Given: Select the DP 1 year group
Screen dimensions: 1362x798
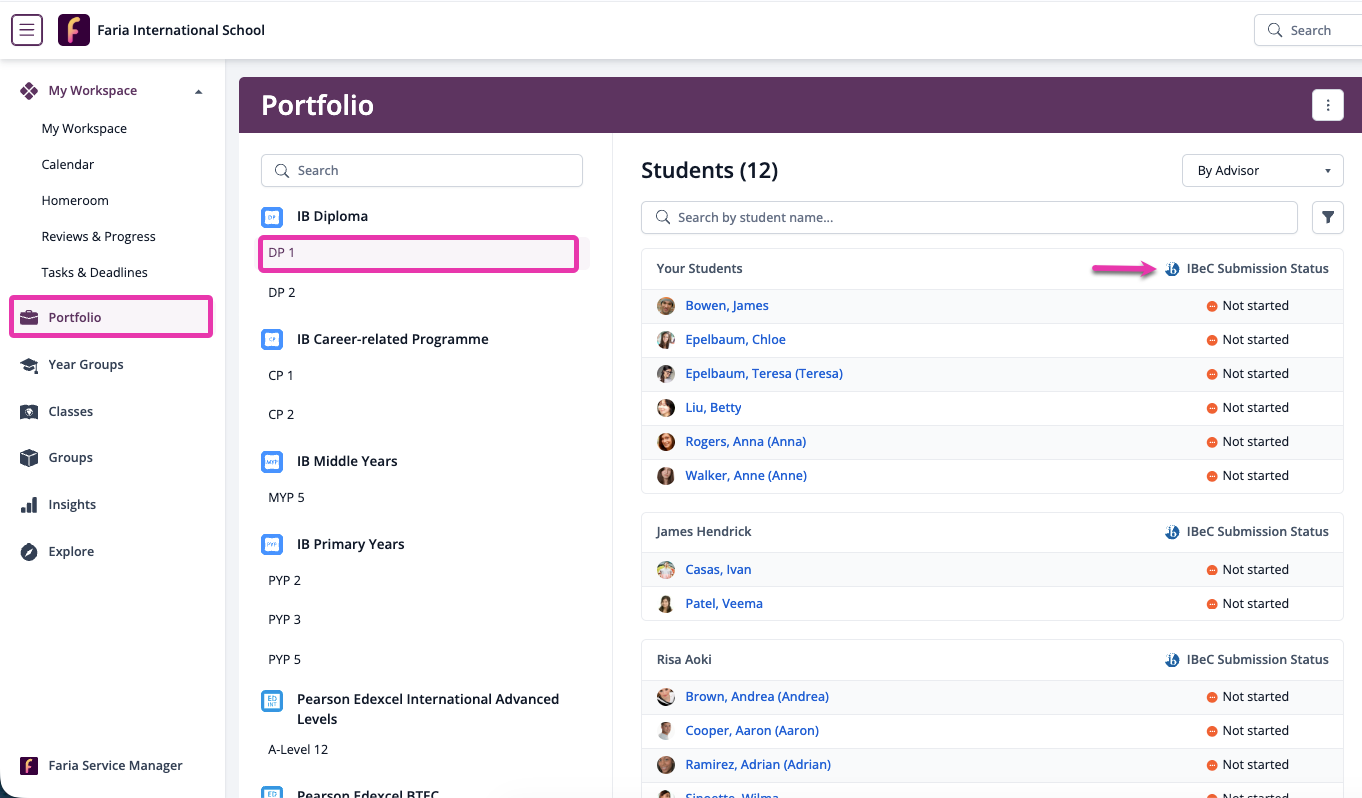Looking at the screenshot, I should pos(418,253).
